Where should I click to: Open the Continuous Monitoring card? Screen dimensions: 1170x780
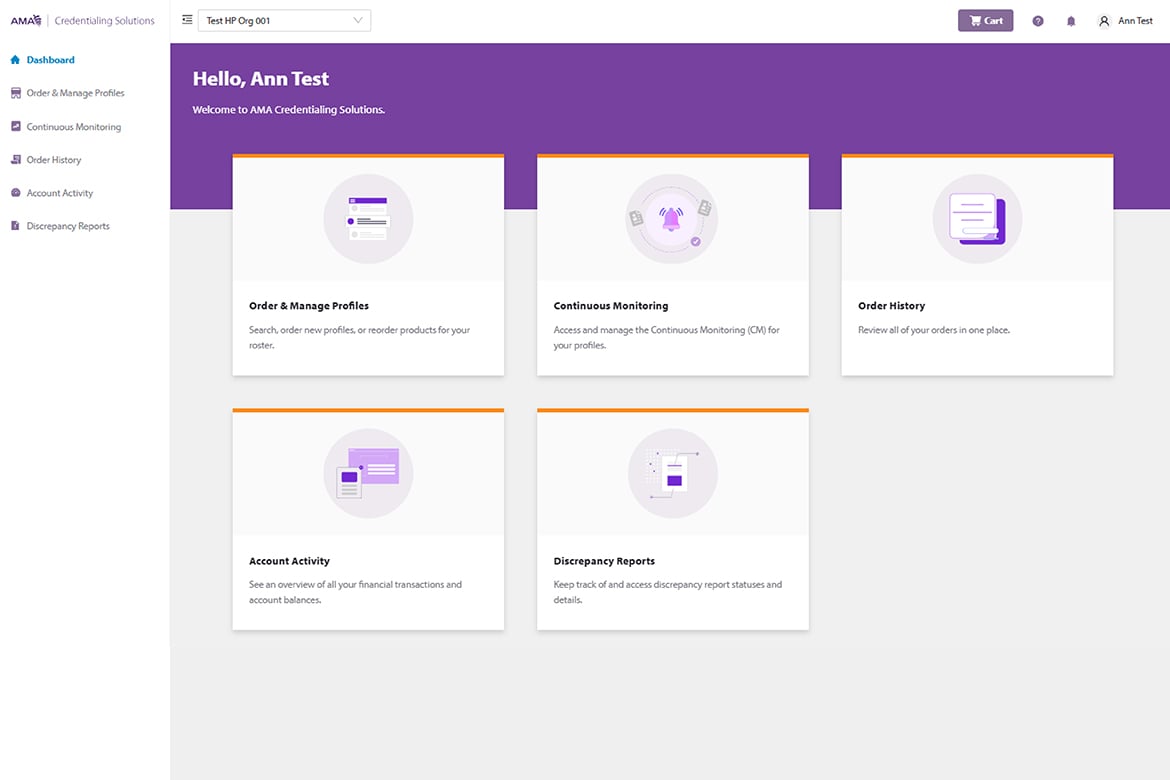(672, 265)
